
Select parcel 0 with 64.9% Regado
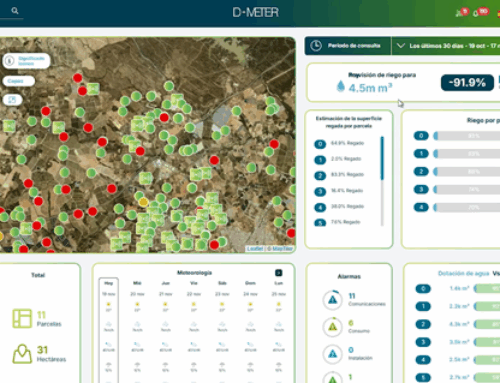click(x=339, y=144)
